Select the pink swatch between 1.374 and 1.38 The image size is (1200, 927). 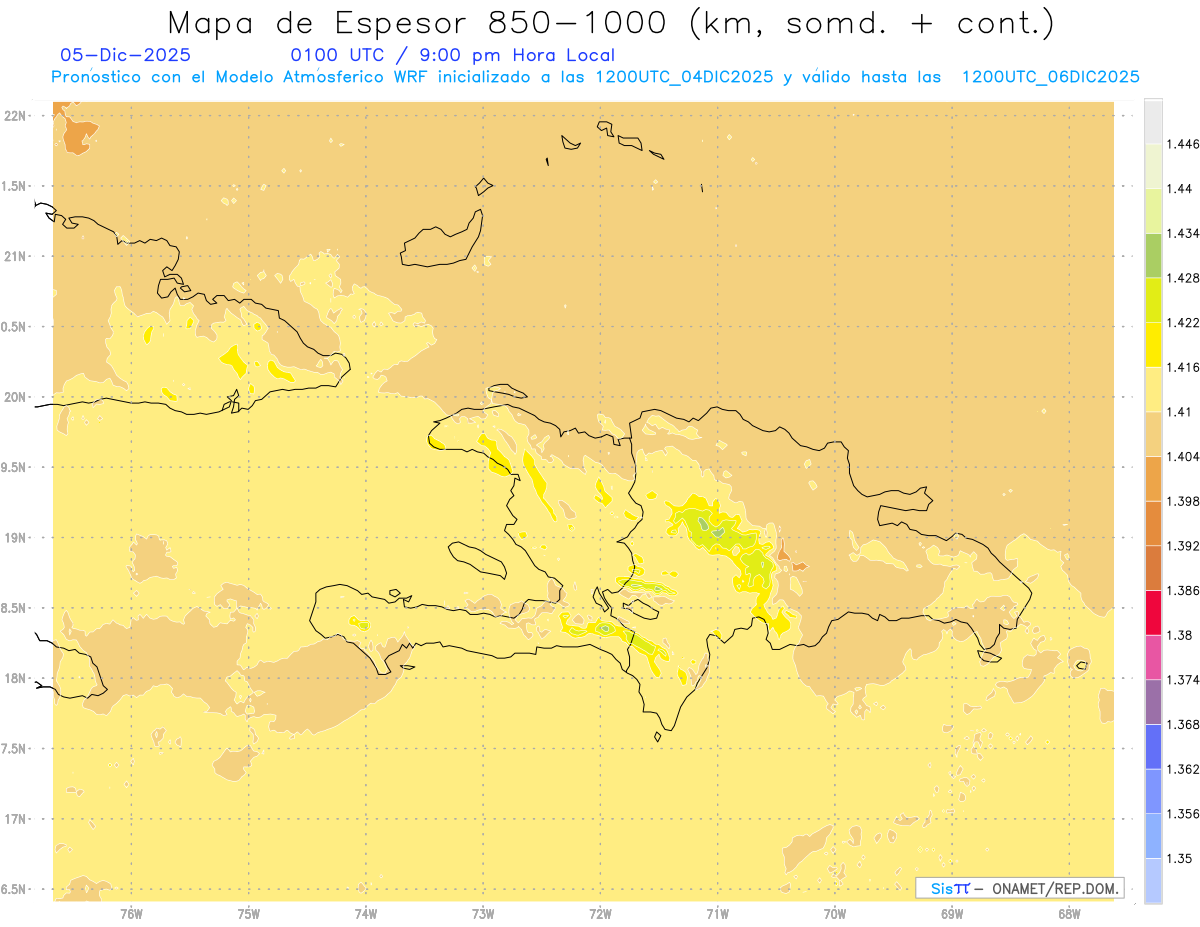(1153, 657)
